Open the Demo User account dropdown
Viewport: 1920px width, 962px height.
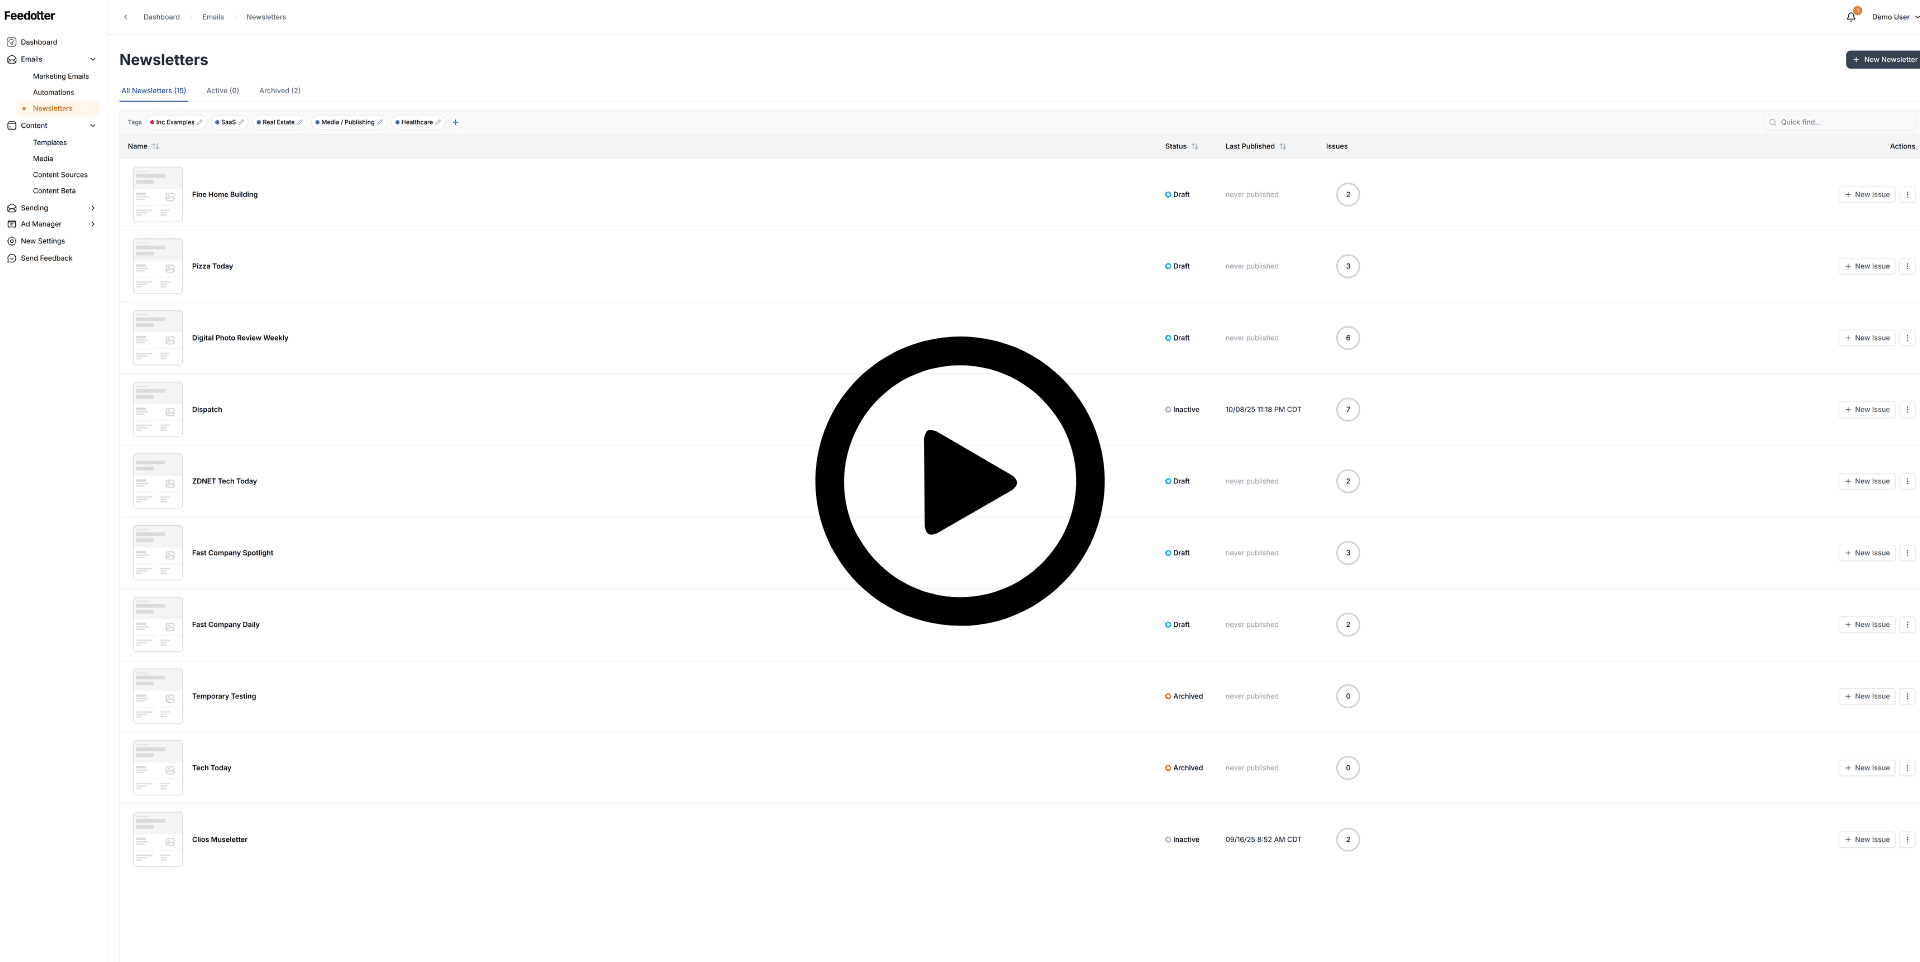tap(1894, 17)
